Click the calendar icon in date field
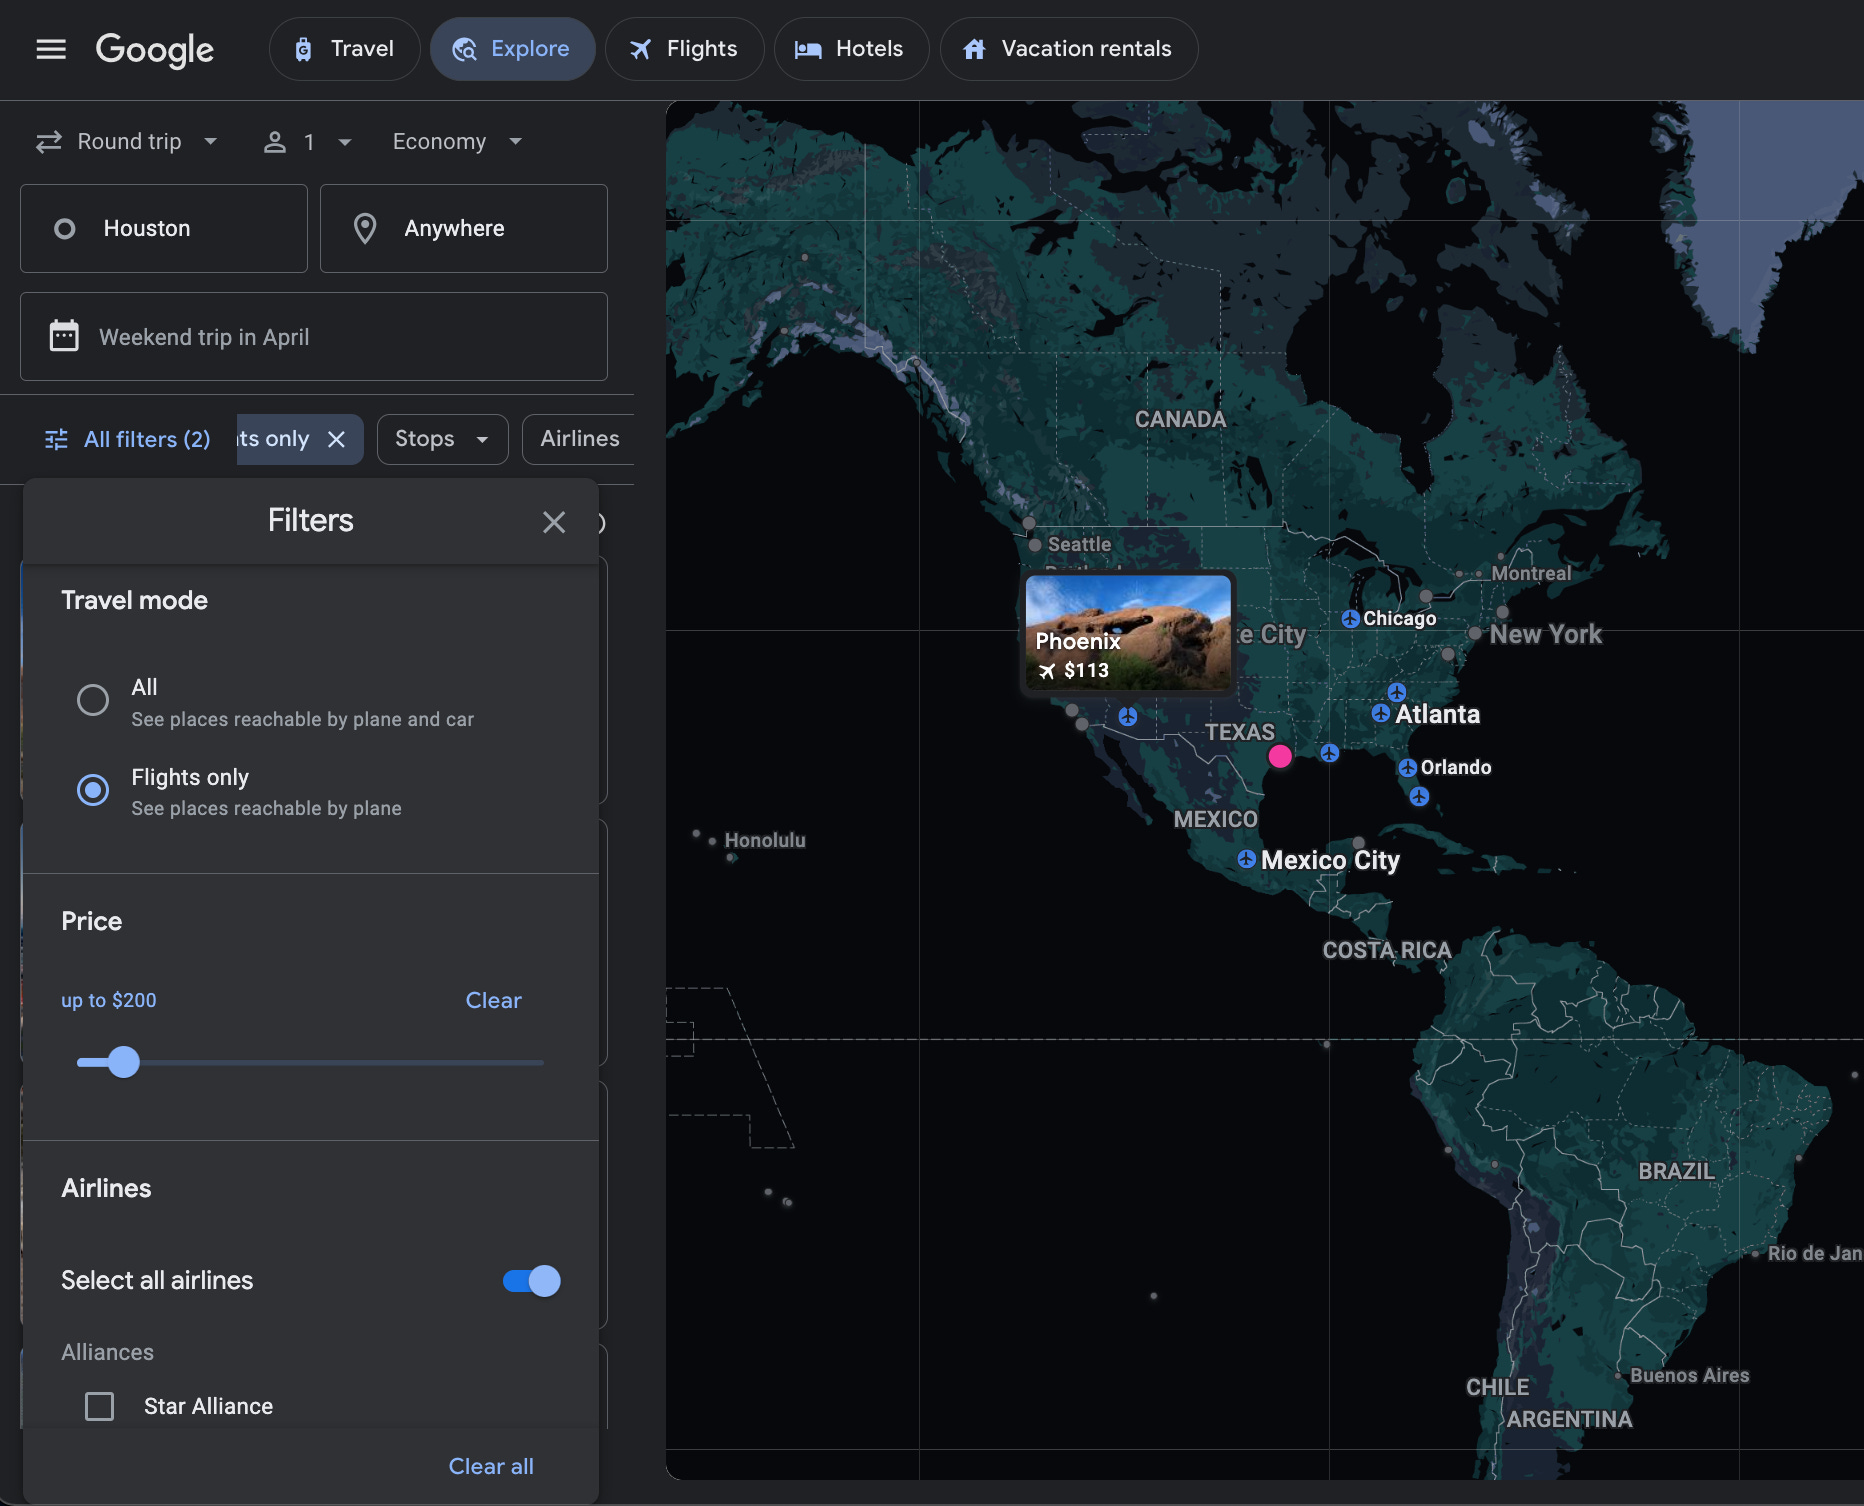 pyautogui.click(x=64, y=336)
